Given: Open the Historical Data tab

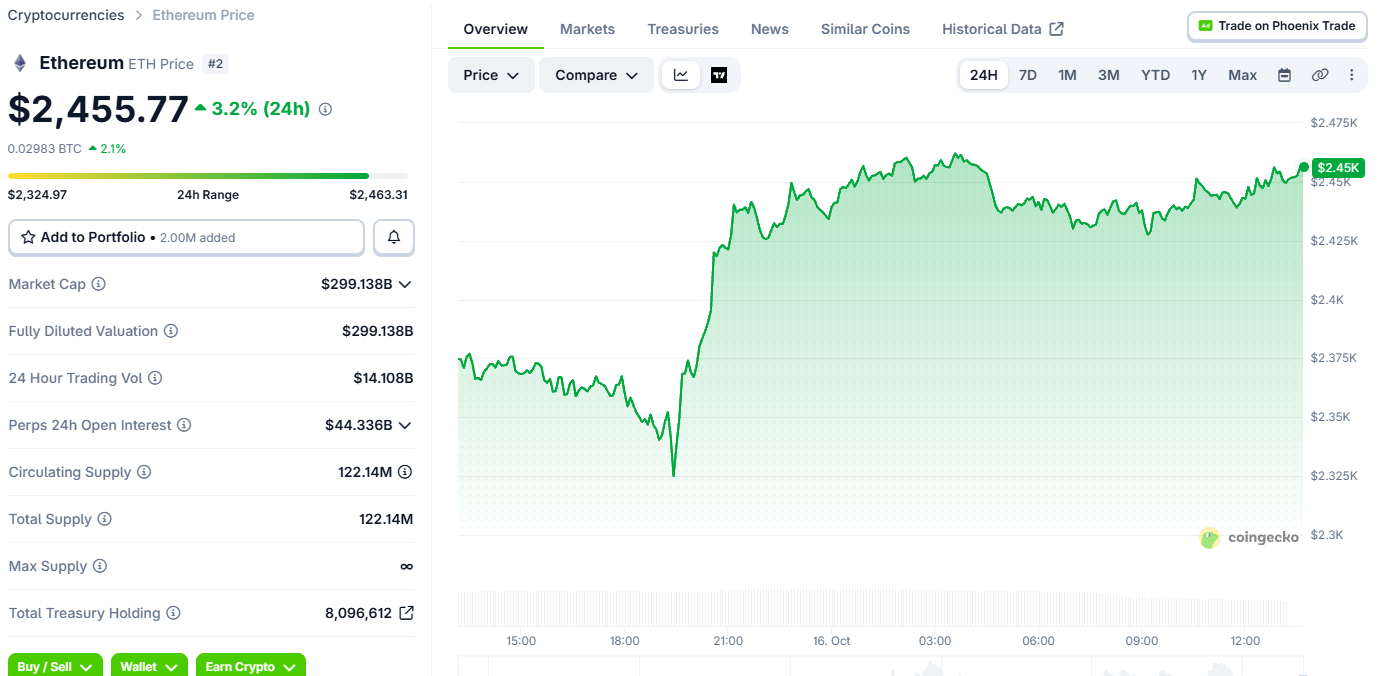Looking at the screenshot, I should point(1003,29).
